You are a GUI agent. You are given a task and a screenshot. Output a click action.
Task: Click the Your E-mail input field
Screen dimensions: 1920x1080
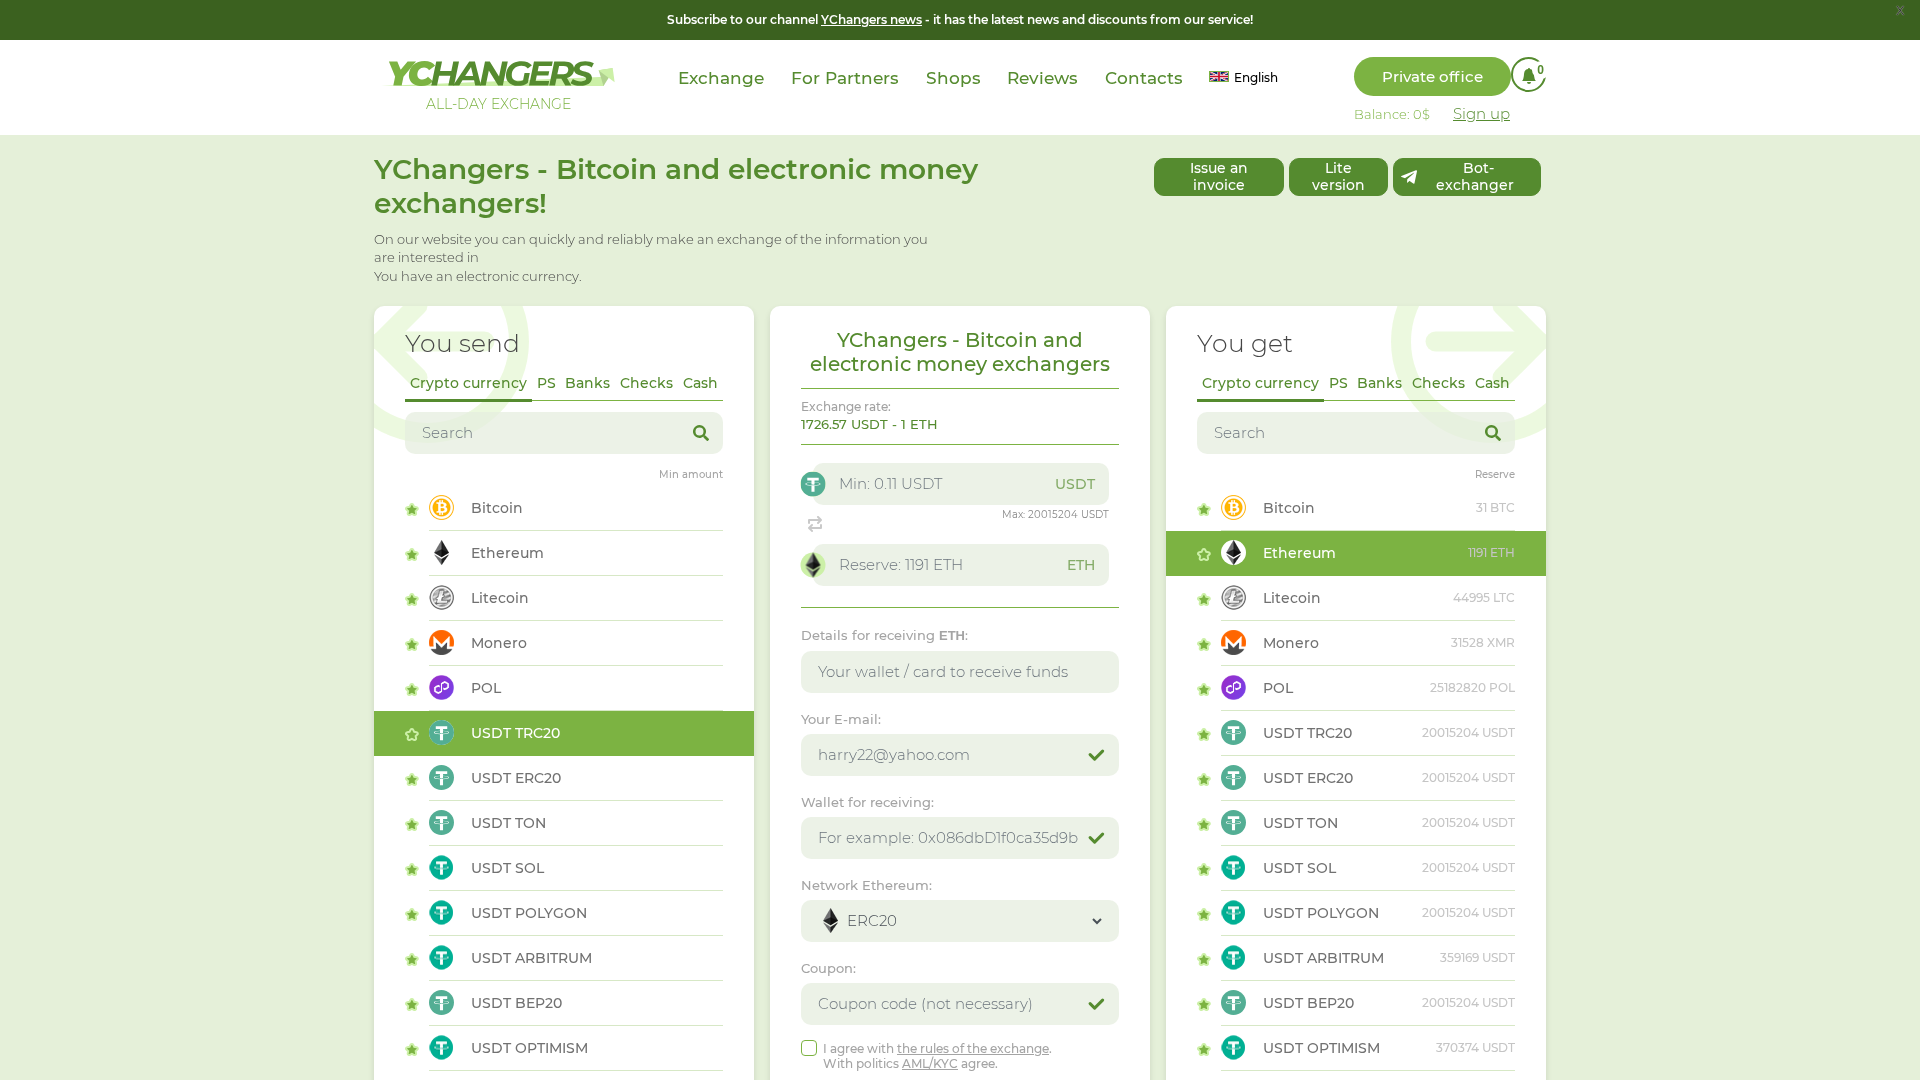pyautogui.click(x=960, y=755)
